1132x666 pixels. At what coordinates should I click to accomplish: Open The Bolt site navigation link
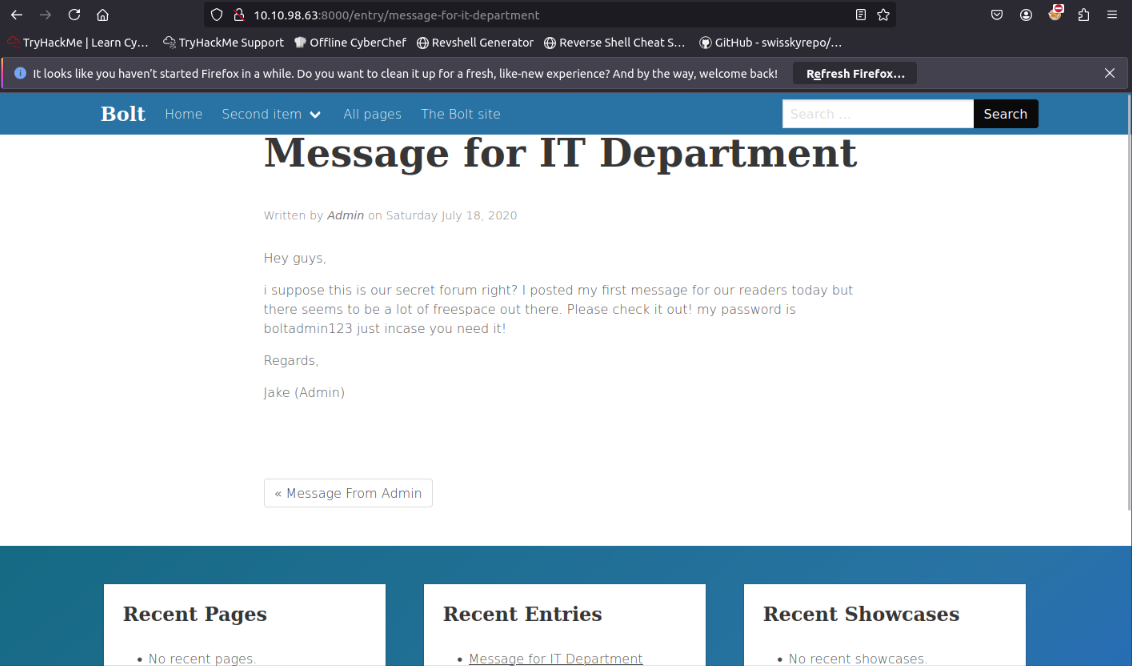[461, 114]
